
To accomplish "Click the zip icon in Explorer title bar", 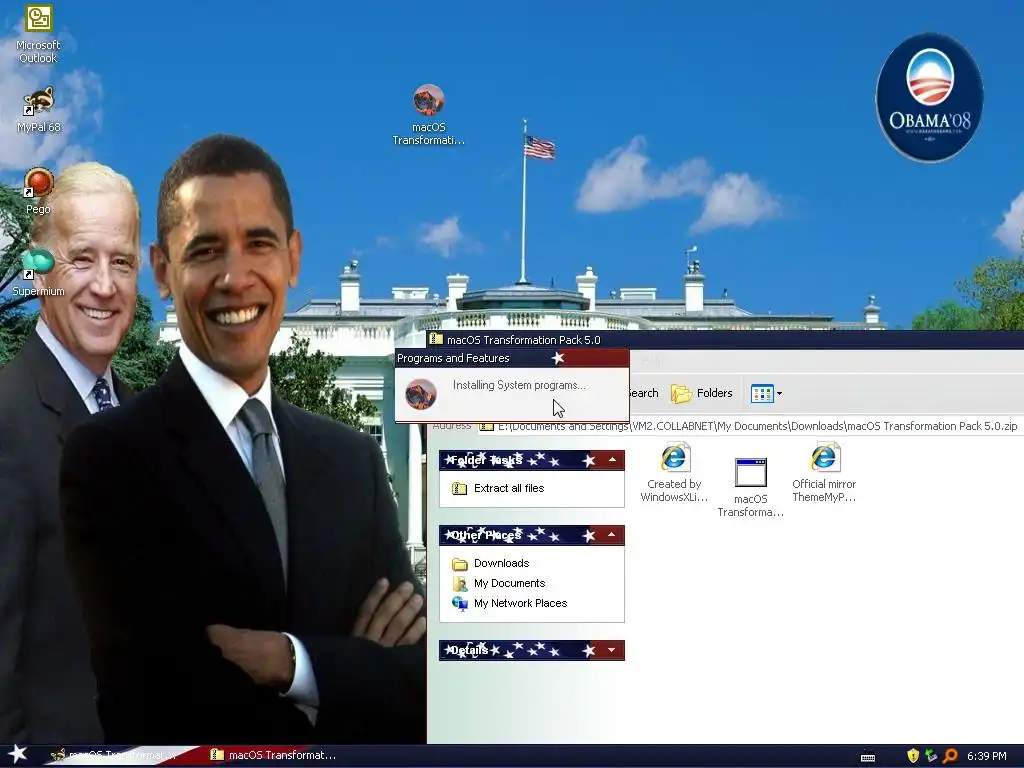I will pyautogui.click(x=436, y=339).
